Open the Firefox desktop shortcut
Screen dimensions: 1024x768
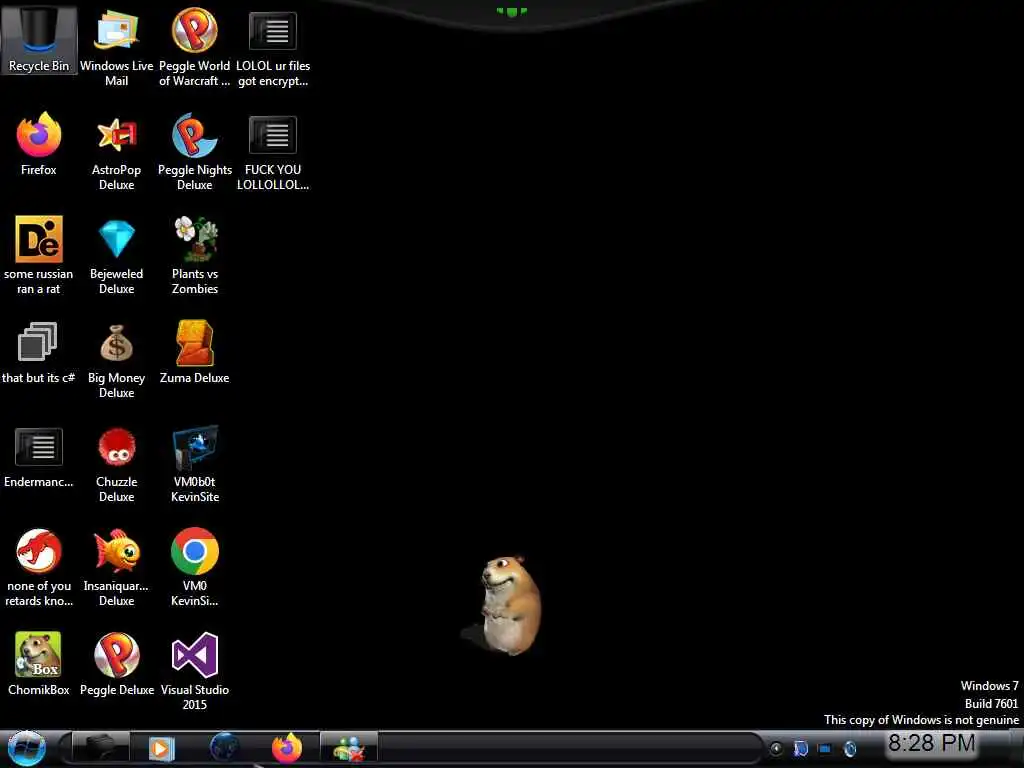tap(39, 144)
